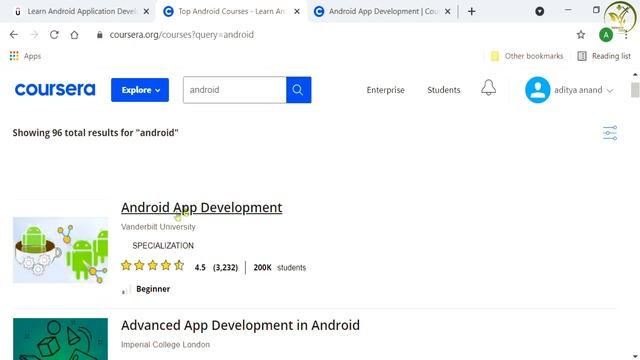
Task: Click the Showing 96 total results text
Action: click(x=96, y=133)
